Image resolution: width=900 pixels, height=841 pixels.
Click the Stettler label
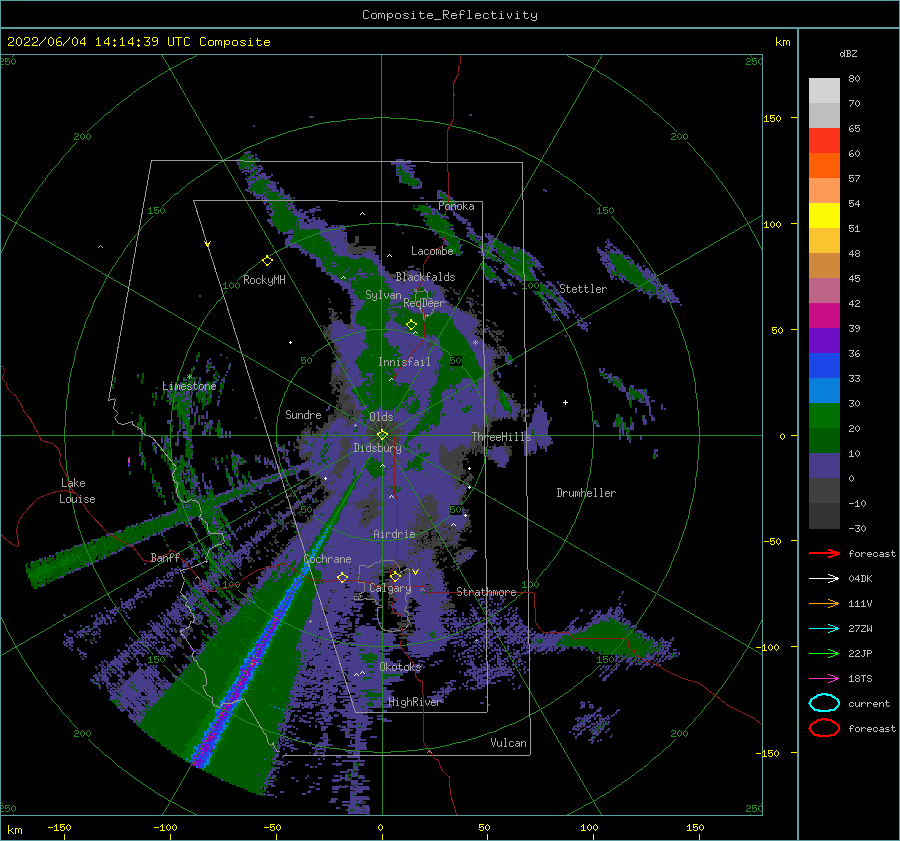coord(583,289)
